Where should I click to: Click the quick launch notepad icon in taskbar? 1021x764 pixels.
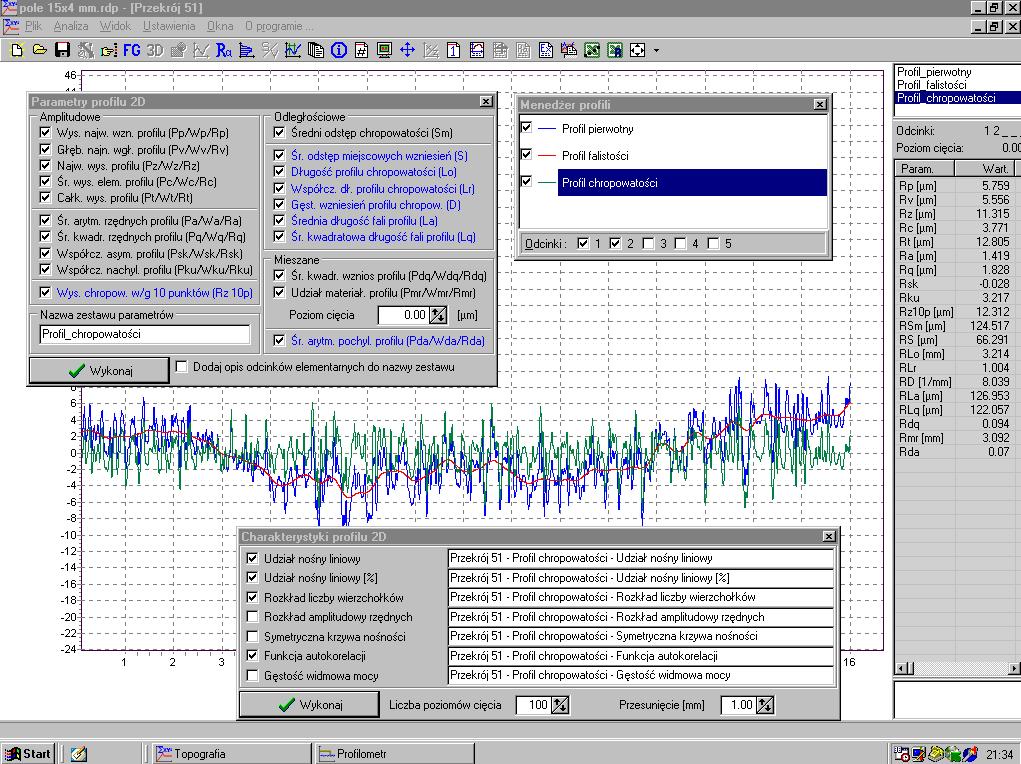click(79, 754)
